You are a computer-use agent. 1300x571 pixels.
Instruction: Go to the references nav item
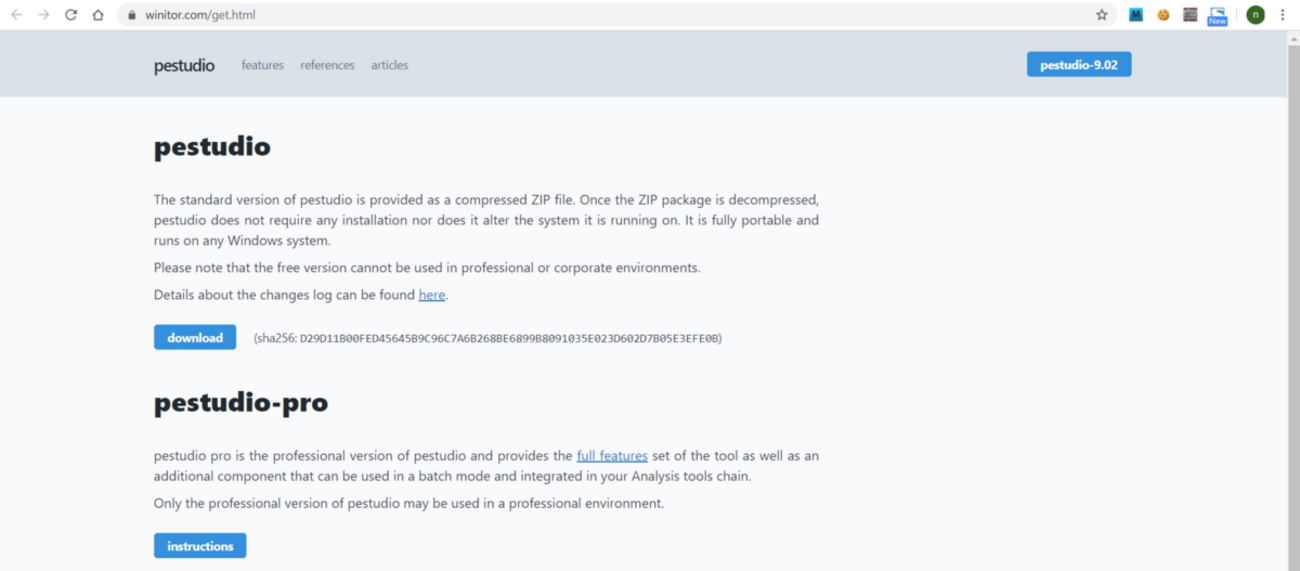pos(327,65)
